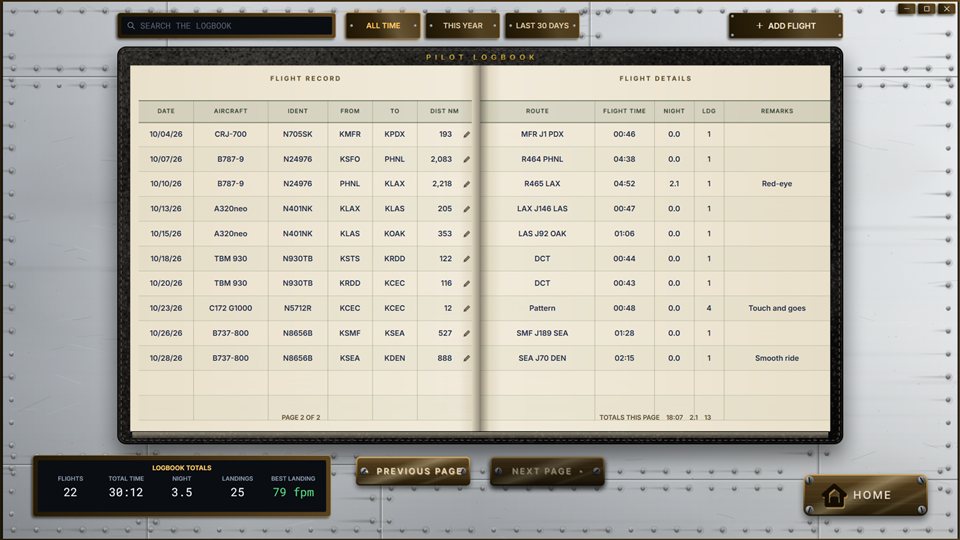
Task: Edit the 10/07/26 KSFO to PHNL entry pencil
Action: [467, 159]
